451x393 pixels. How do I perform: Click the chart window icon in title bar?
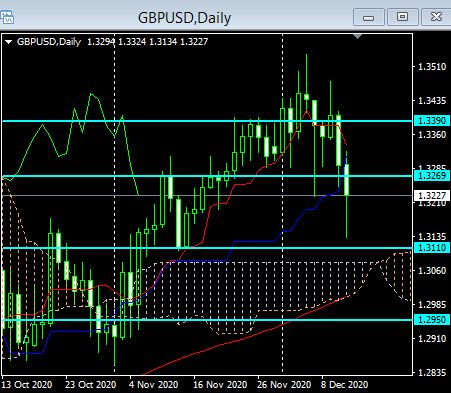pyautogui.click(x=7, y=17)
